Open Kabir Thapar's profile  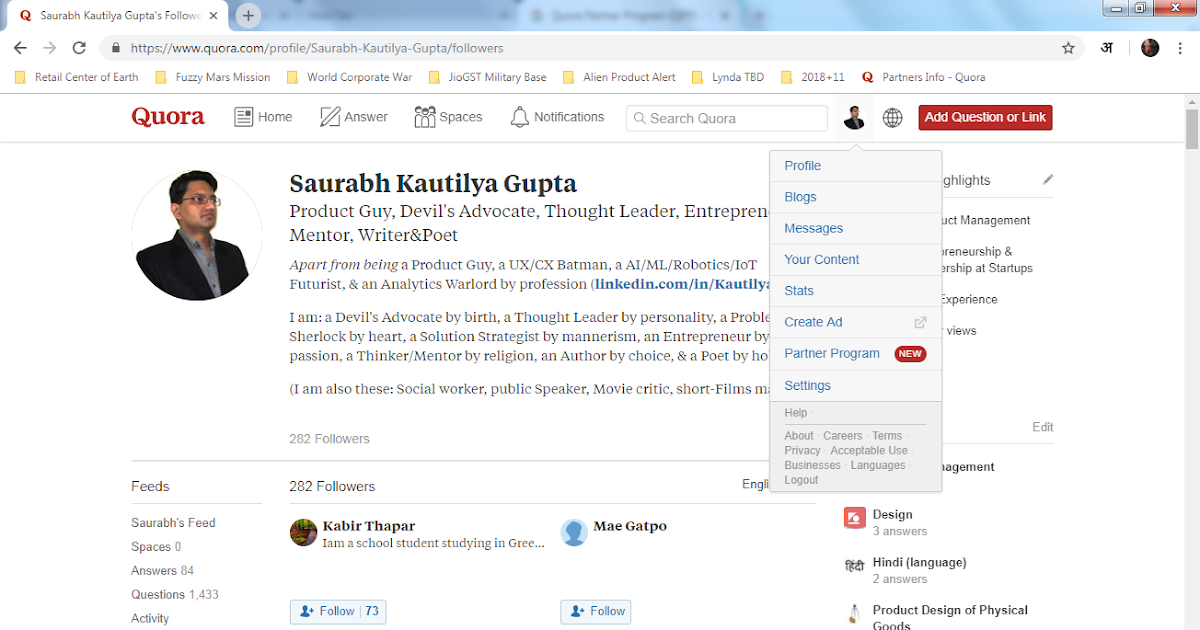coord(369,526)
